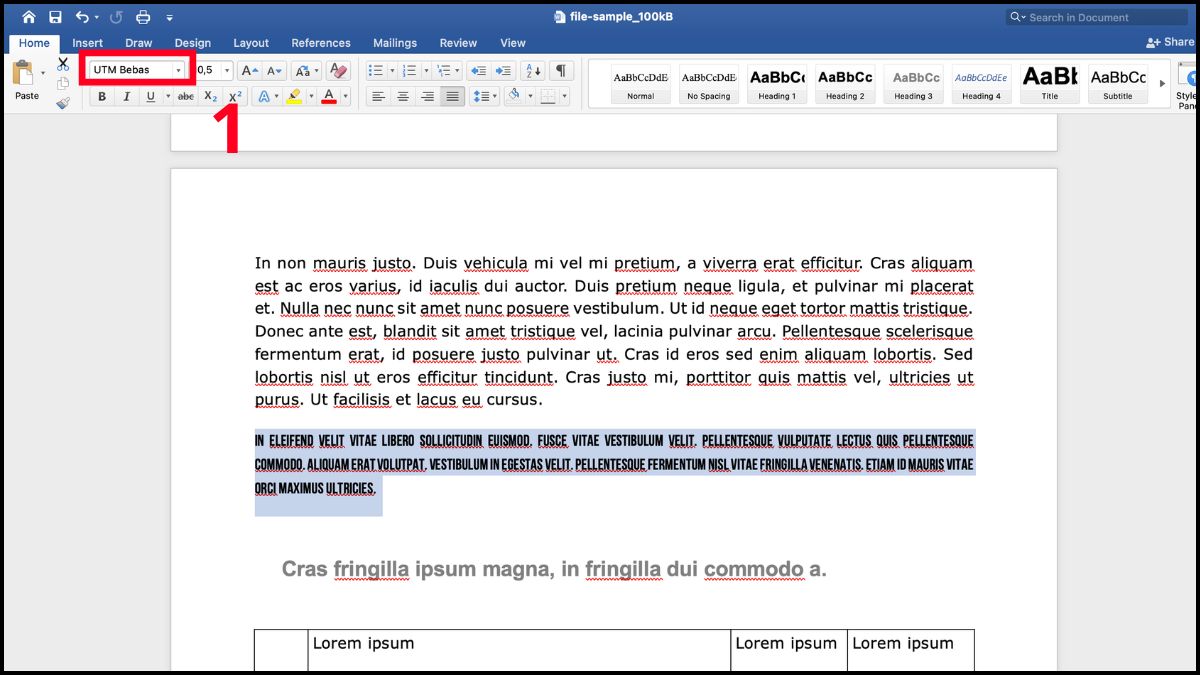Toggle paragraph marks (¶) display
This screenshot has width=1200, height=675.
(561, 71)
